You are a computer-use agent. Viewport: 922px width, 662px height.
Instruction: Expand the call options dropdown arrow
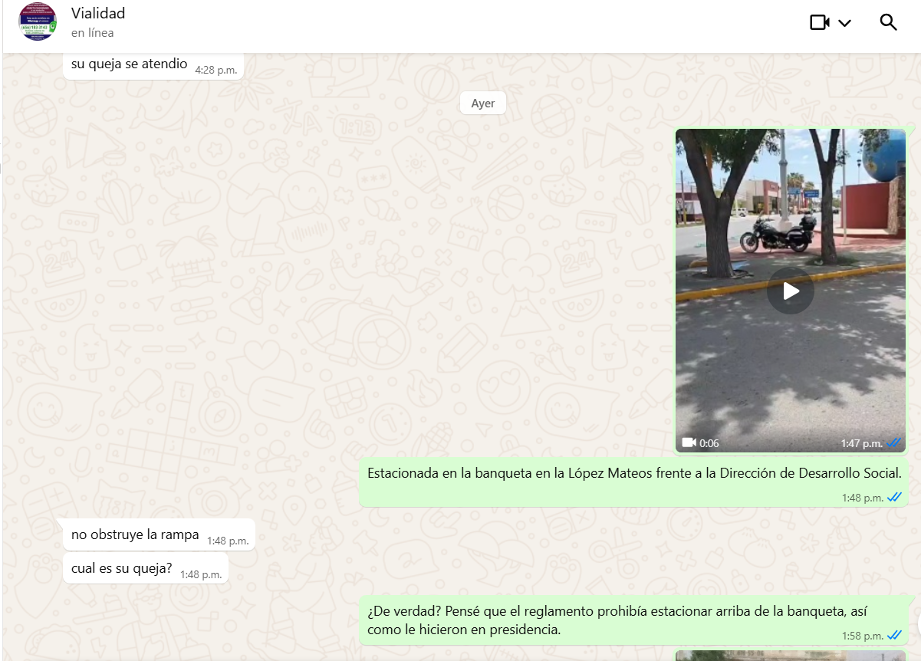tap(845, 23)
